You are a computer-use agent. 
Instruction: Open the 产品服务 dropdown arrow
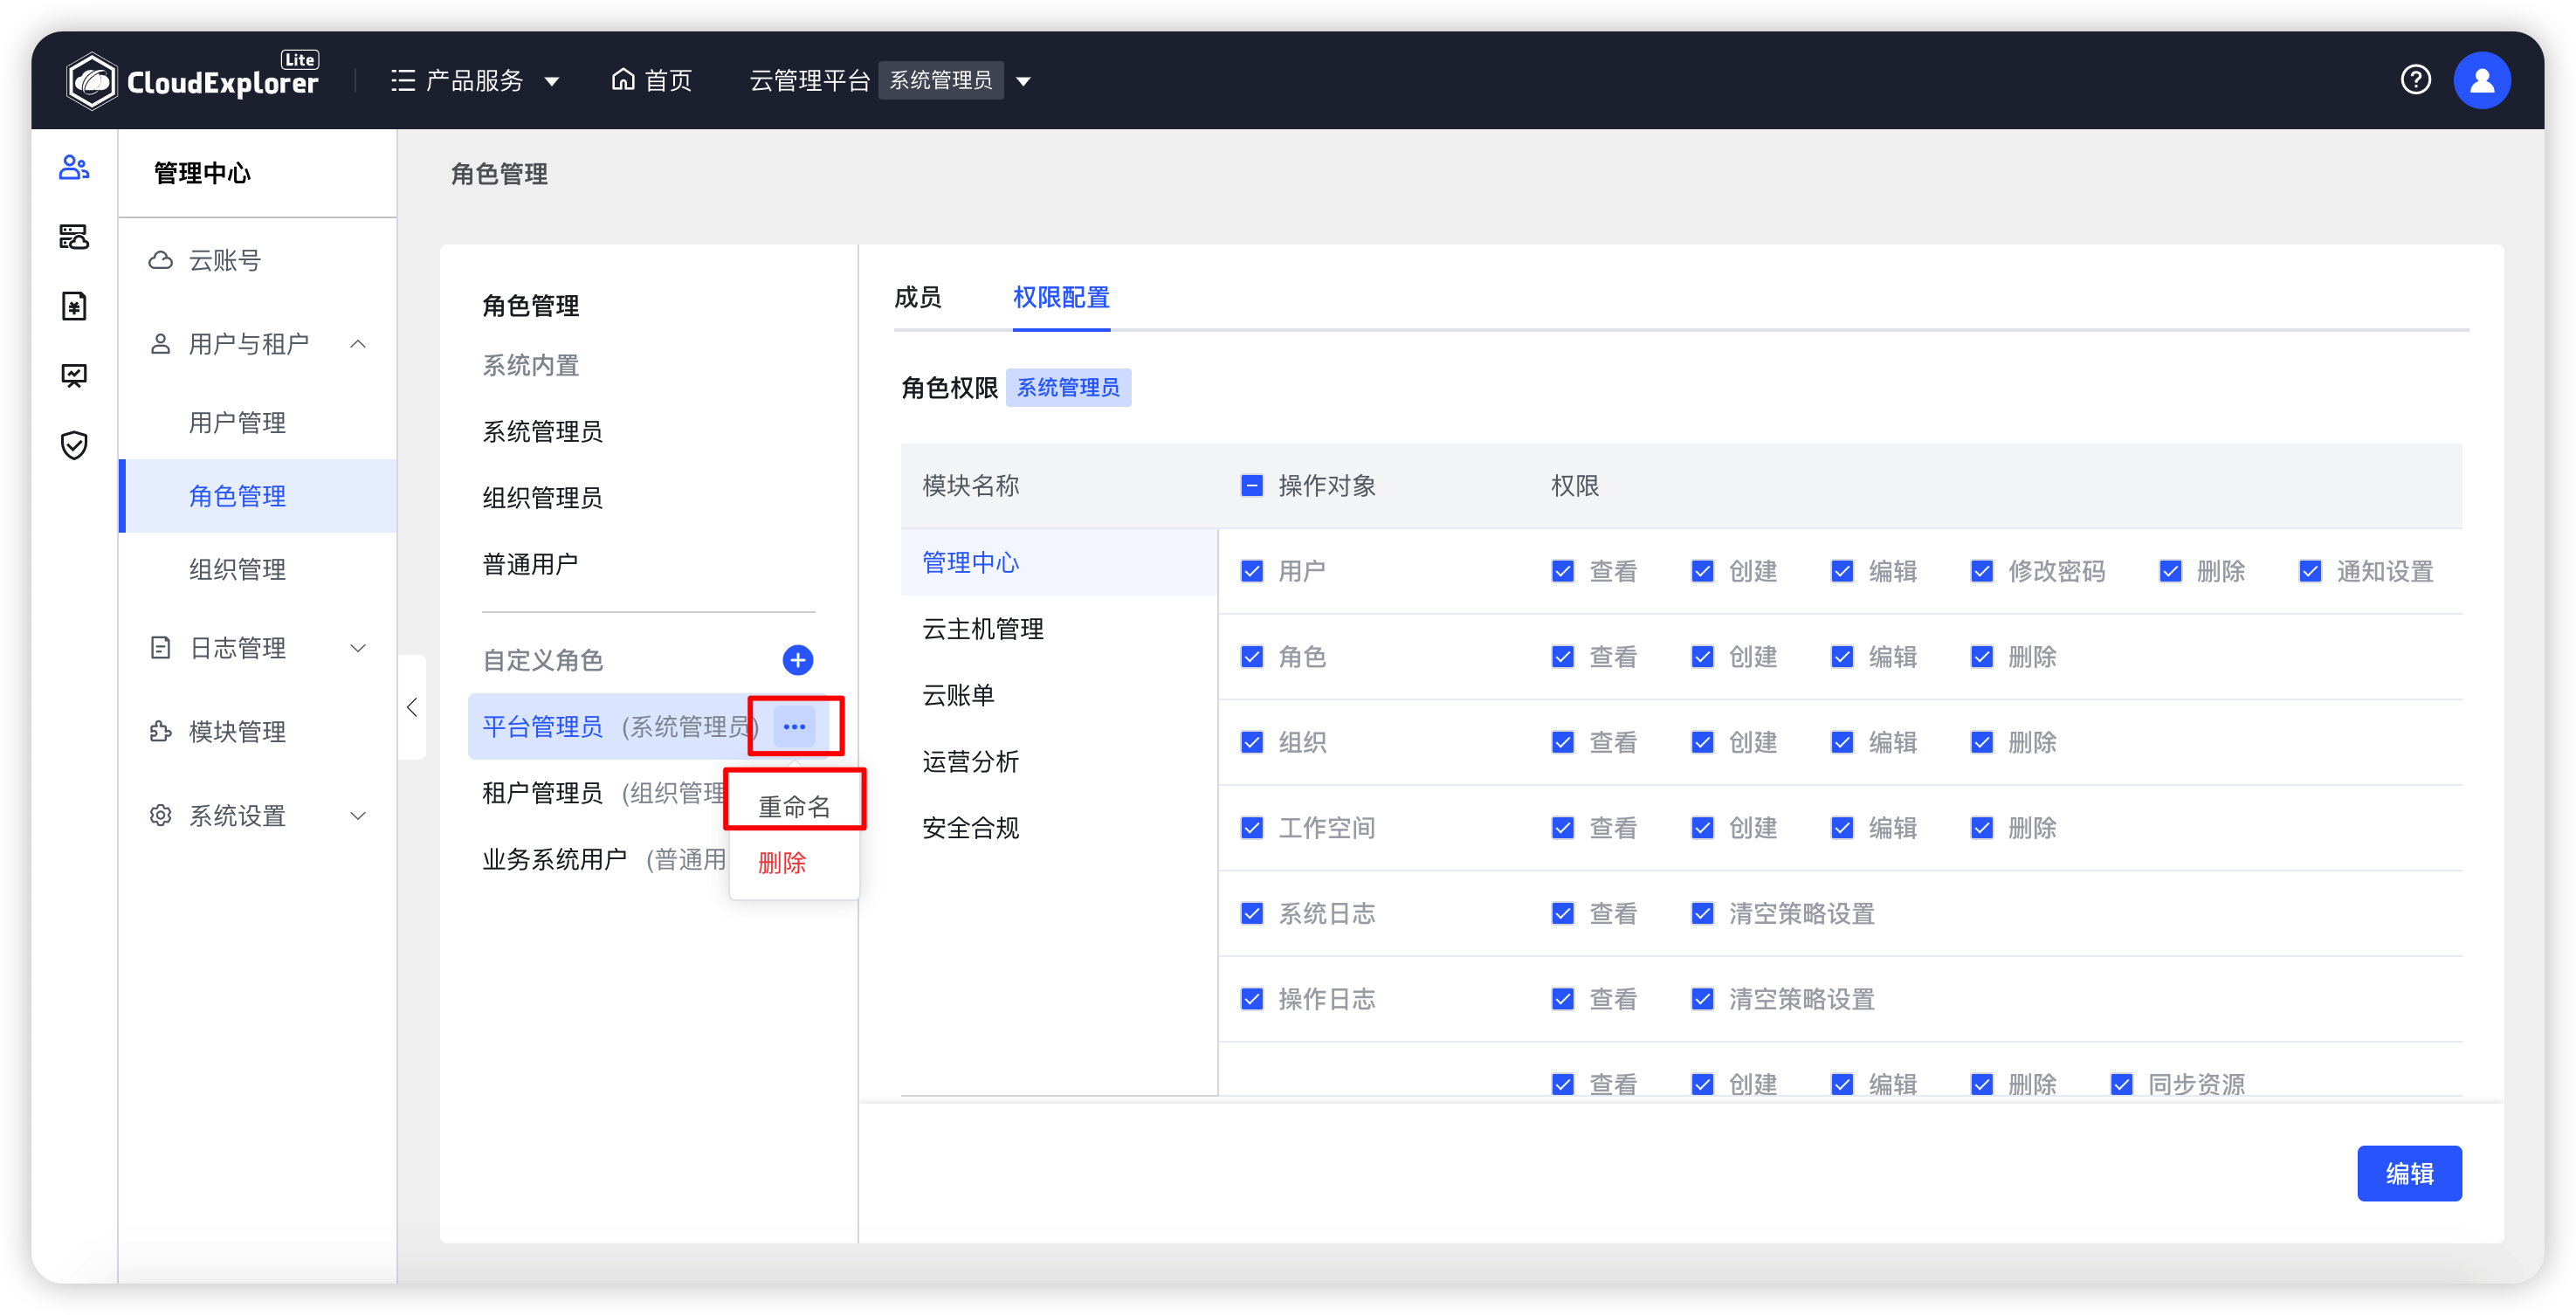552,81
